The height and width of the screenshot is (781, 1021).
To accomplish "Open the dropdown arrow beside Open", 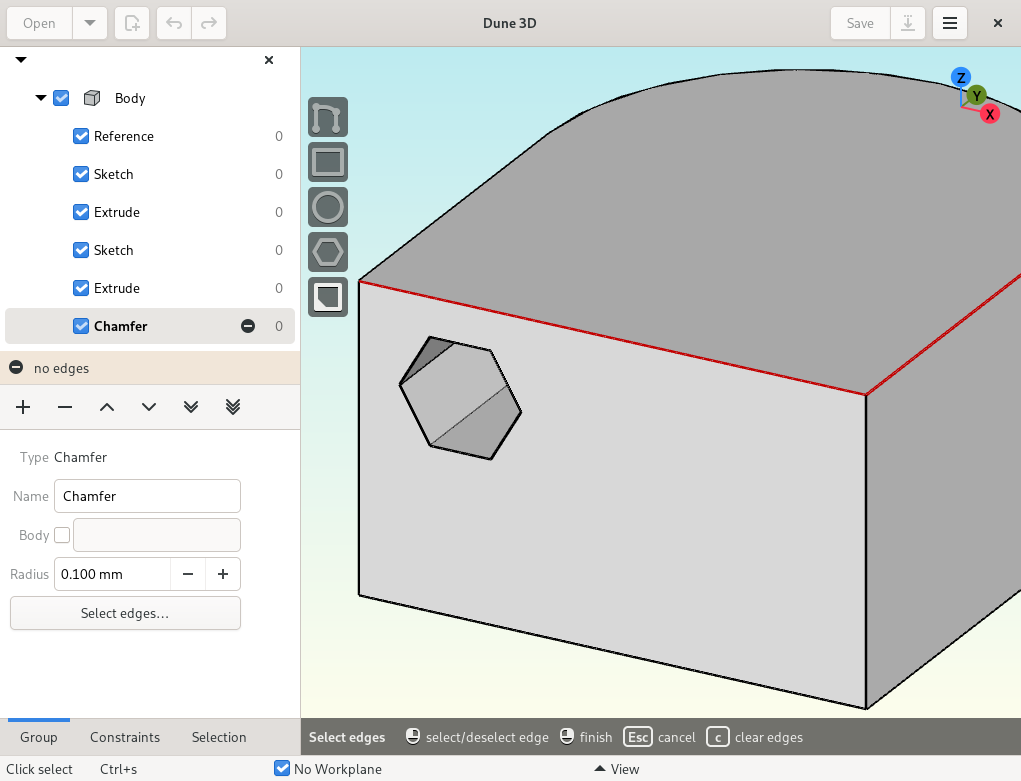I will coord(90,23).
